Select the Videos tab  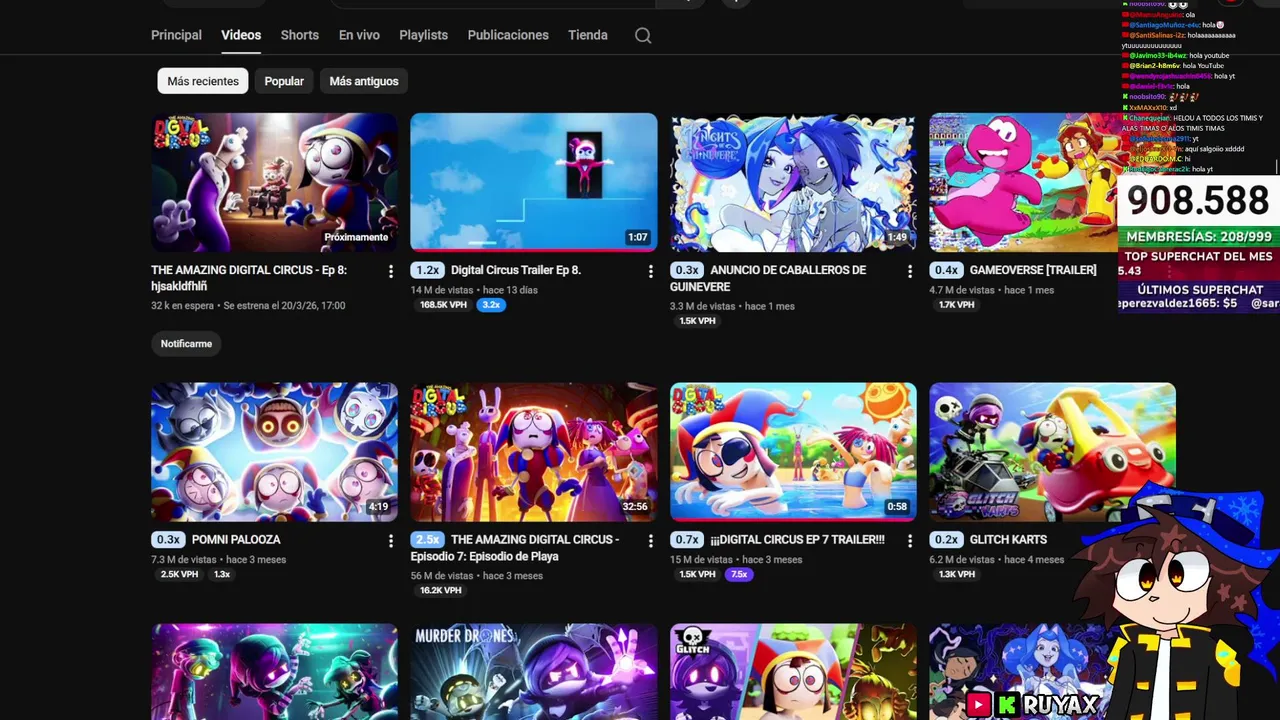(x=241, y=35)
